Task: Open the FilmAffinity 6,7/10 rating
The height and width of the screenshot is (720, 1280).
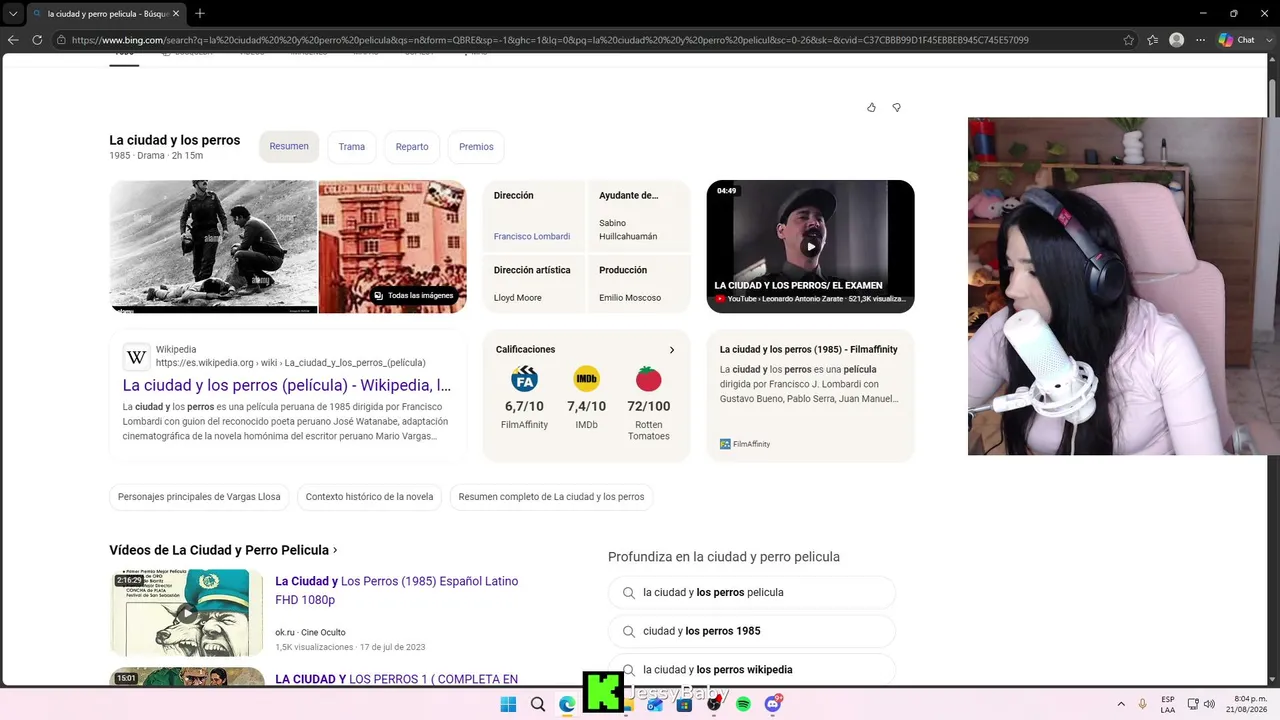Action: click(x=525, y=398)
